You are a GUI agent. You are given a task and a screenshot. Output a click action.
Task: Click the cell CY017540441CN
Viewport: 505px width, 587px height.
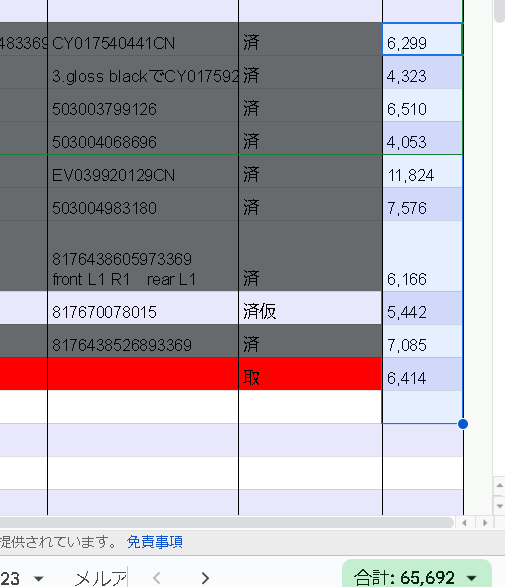(143, 39)
